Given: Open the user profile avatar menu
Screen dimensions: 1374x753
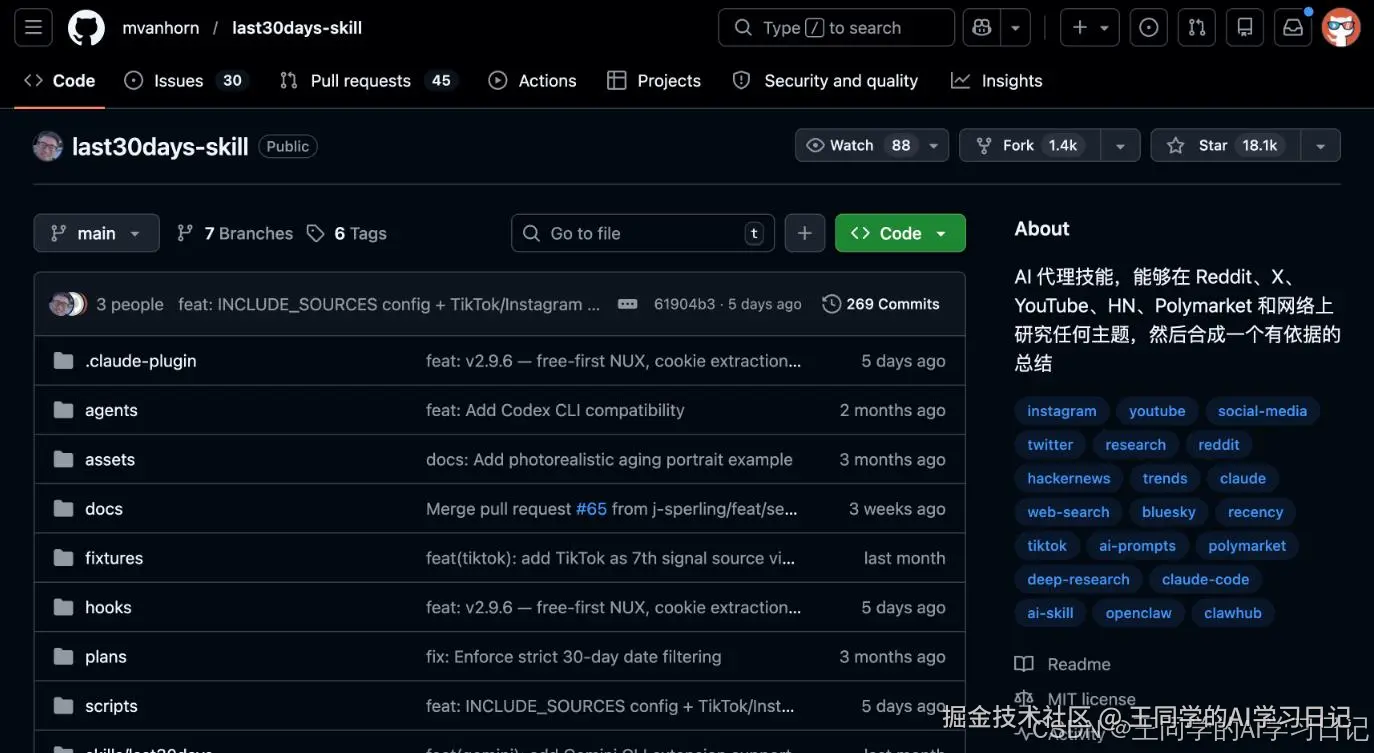Looking at the screenshot, I should tap(1341, 28).
